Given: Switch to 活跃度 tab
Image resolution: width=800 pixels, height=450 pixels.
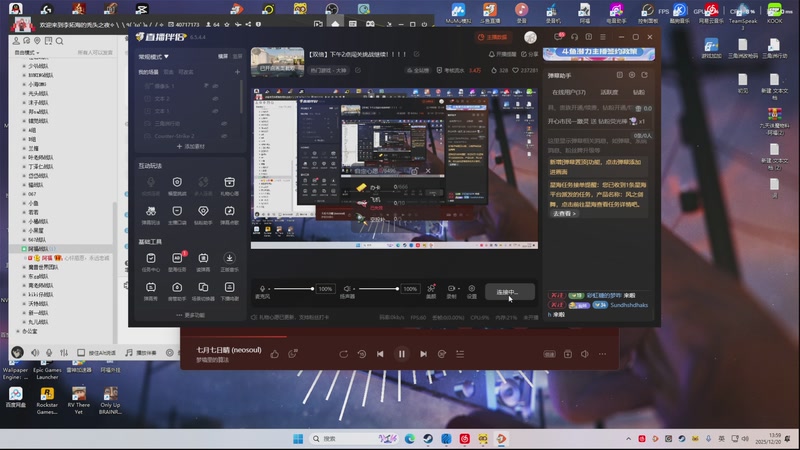Looking at the screenshot, I should 609,92.
